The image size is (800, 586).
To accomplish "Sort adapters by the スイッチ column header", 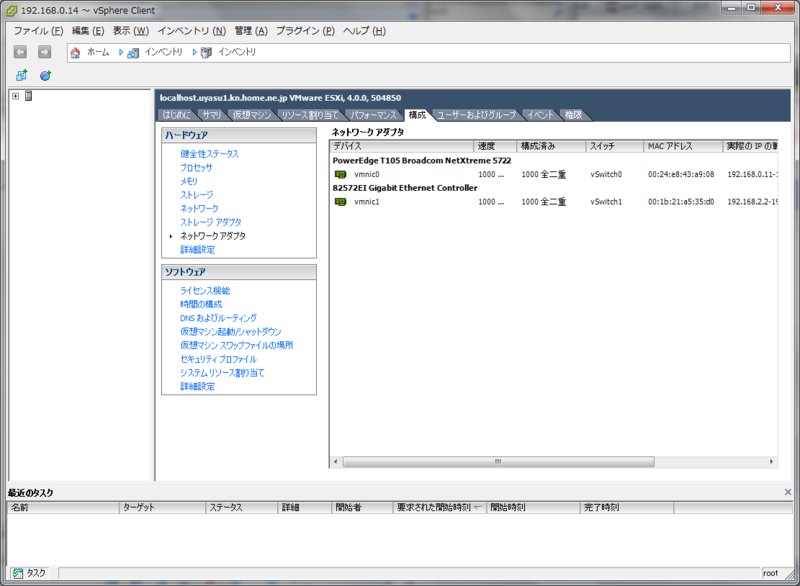I will click(614, 146).
